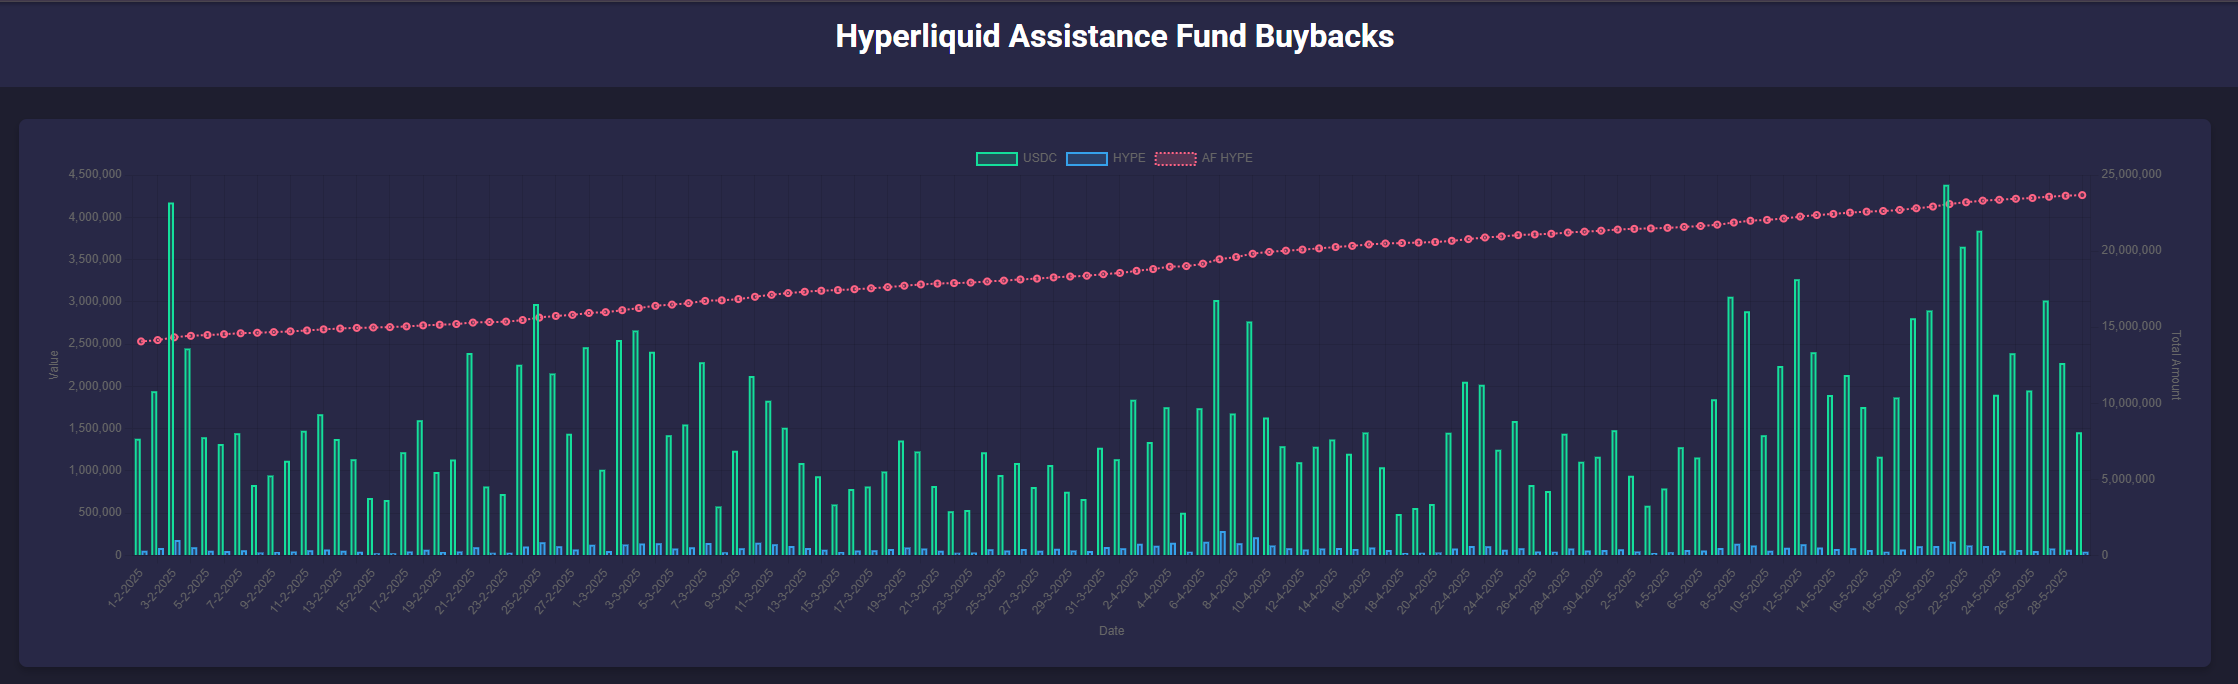Click the 25,000,000 right axis tick label
The image size is (2238, 684).
pos(2131,174)
